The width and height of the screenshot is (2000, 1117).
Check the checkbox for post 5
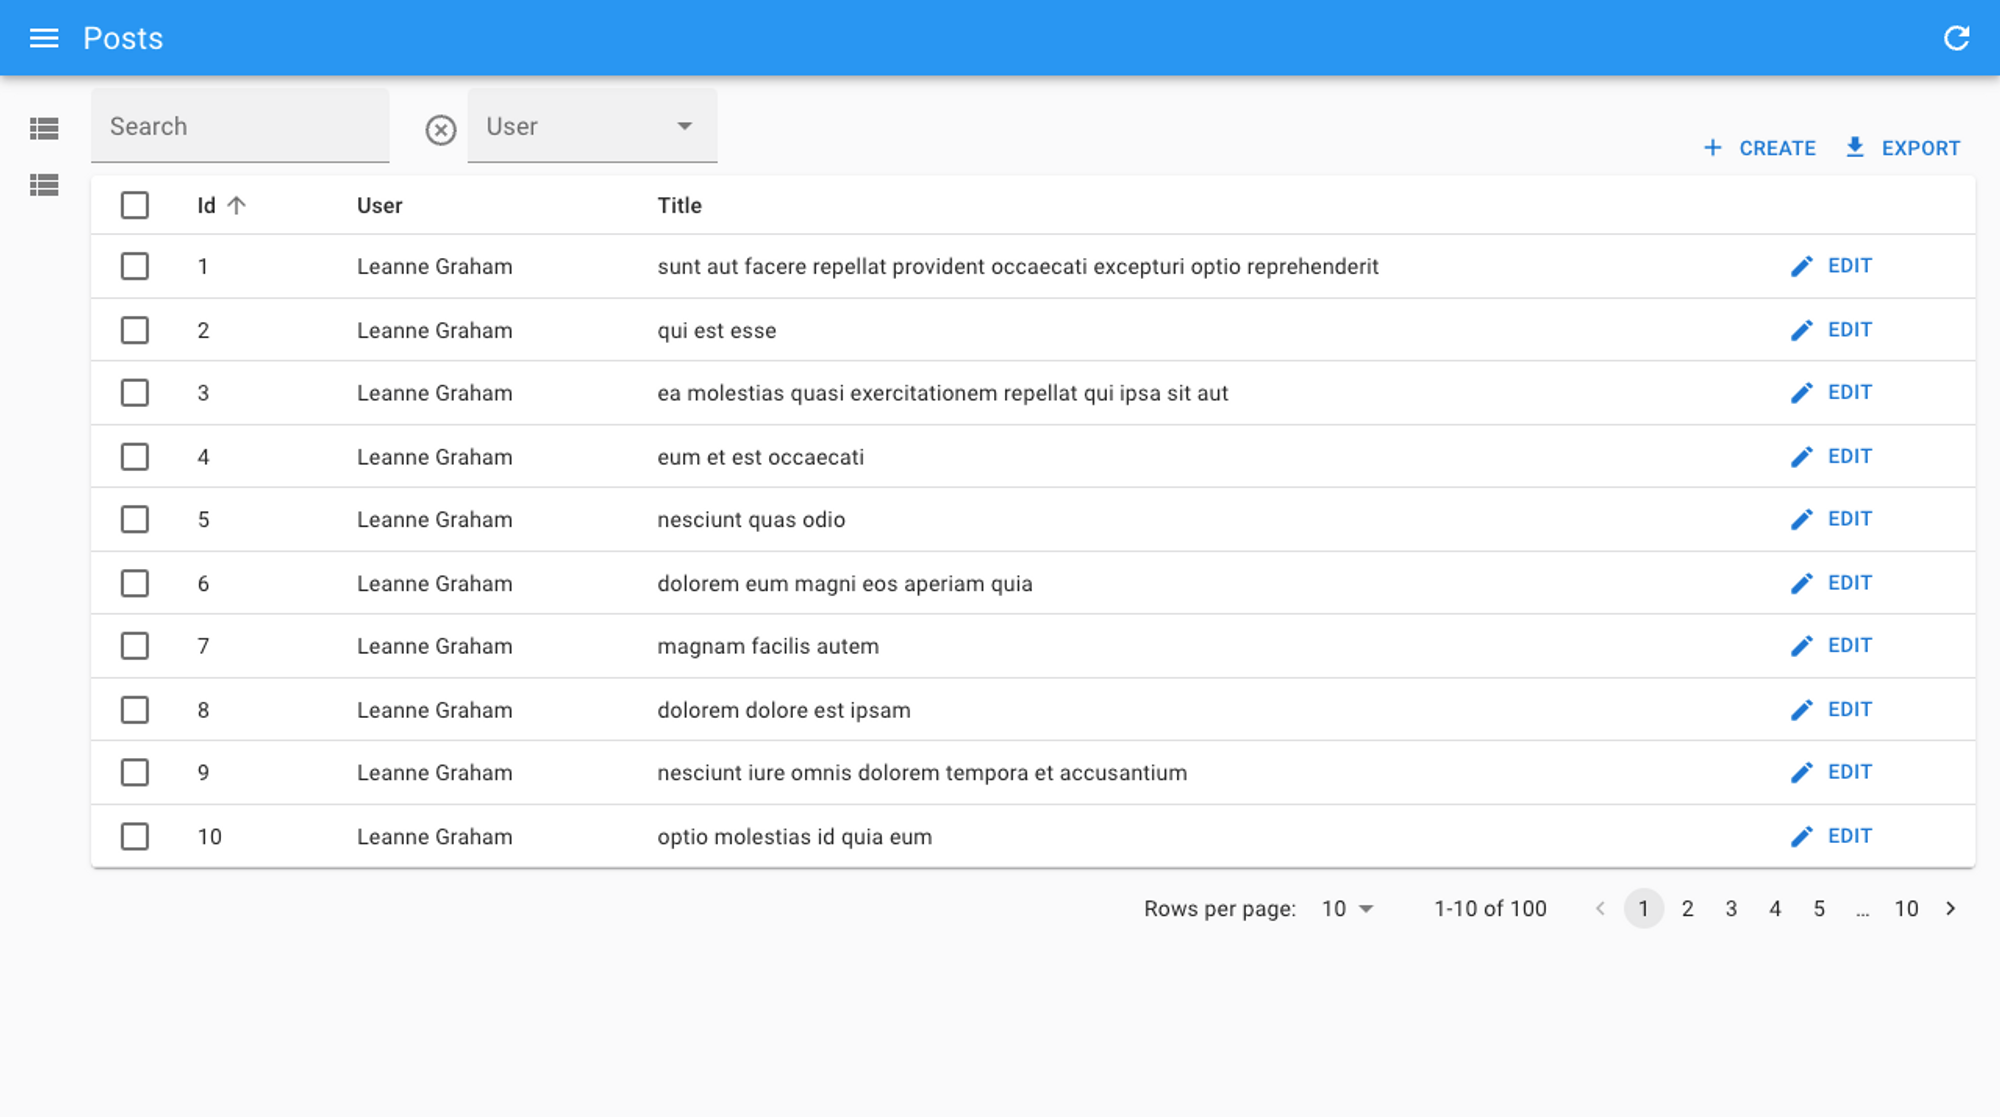pyautogui.click(x=134, y=519)
